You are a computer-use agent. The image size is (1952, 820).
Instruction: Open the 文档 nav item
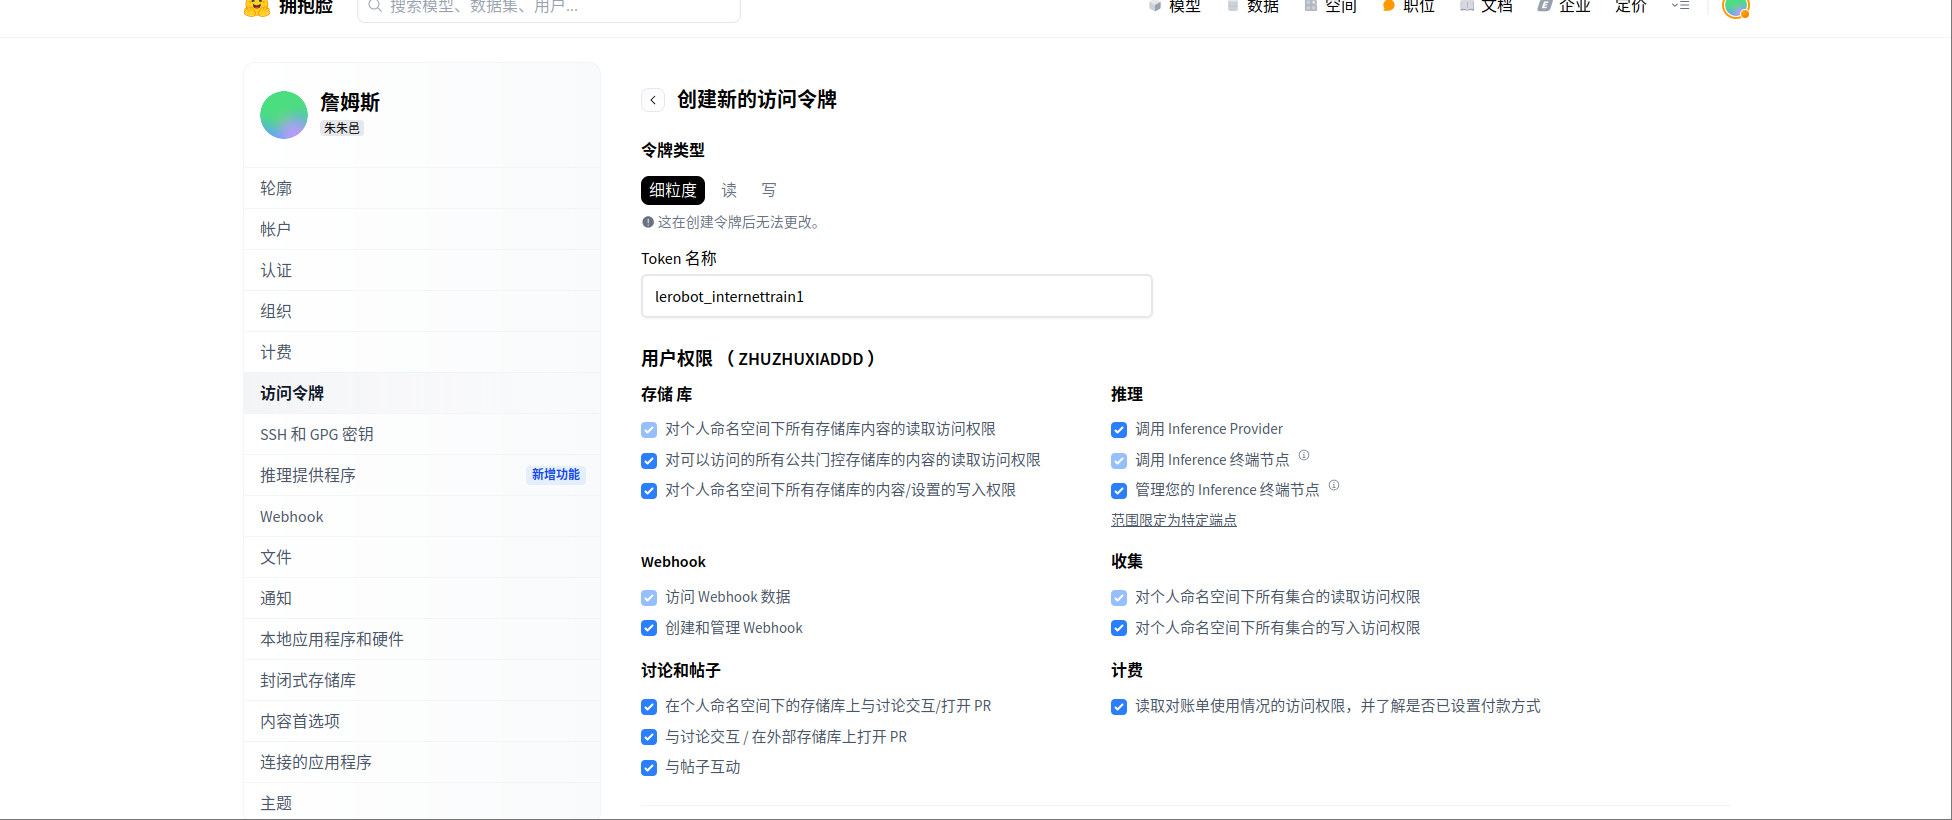pos(1486,6)
